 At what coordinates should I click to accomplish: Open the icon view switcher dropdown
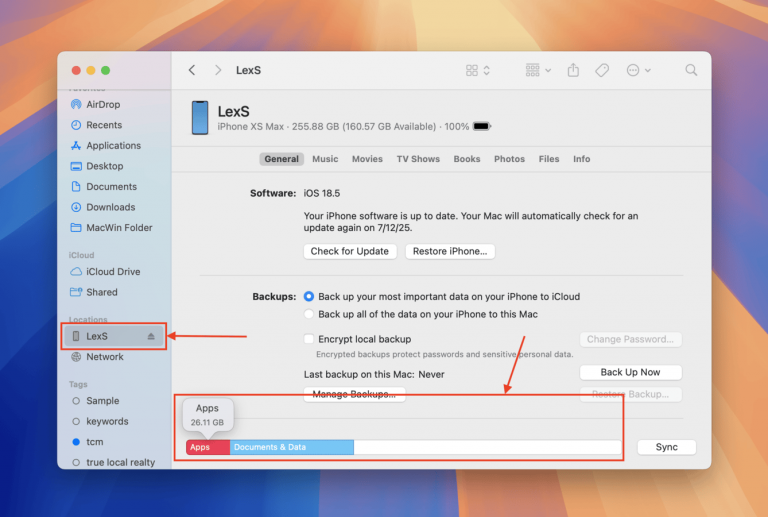478,70
